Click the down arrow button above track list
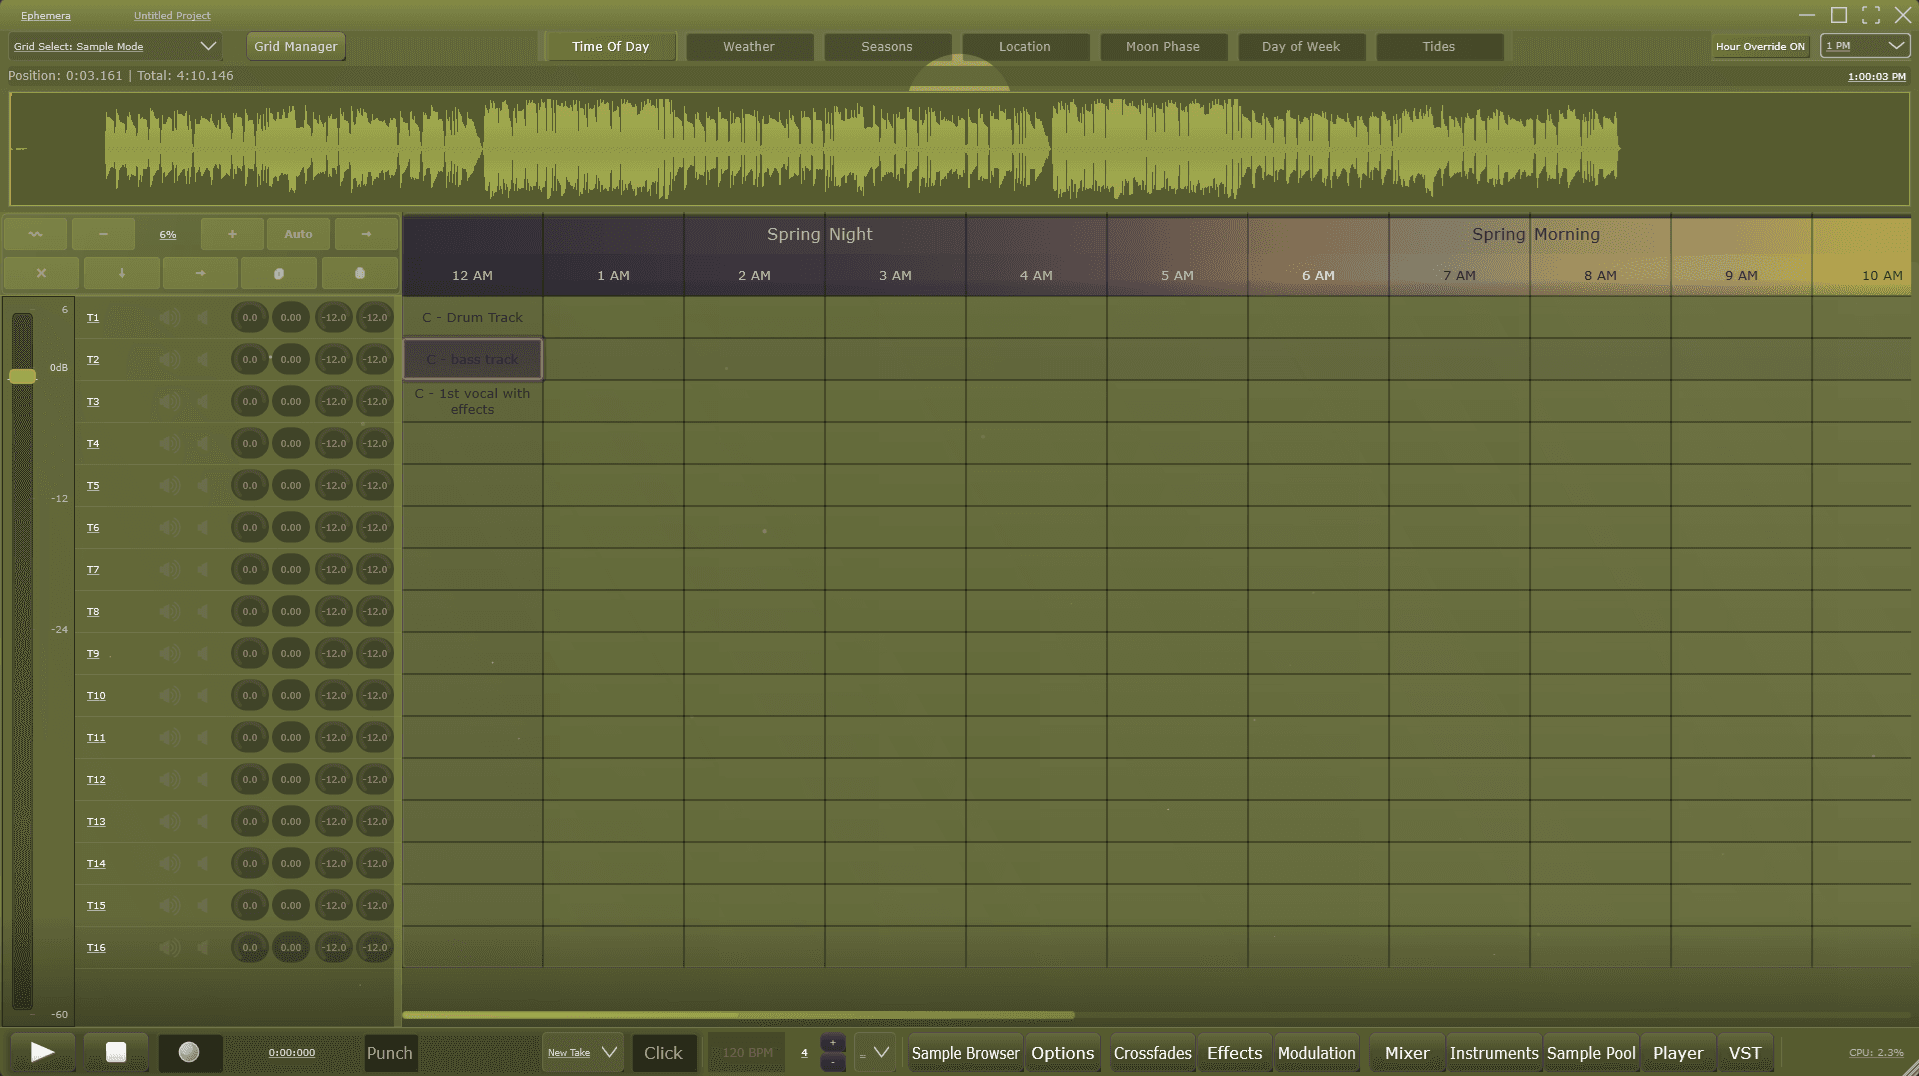The width and height of the screenshot is (1919, 1076). pyautogui.click(x=121, y=273)
